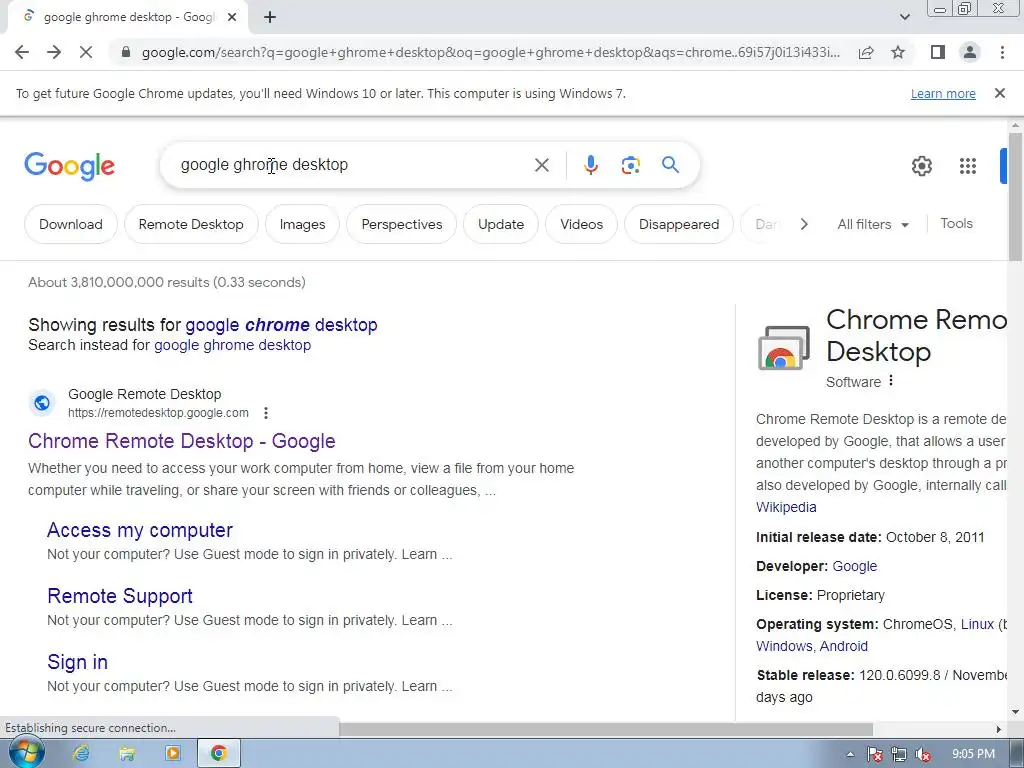Select Chrome taskbar button

[219, 754]
